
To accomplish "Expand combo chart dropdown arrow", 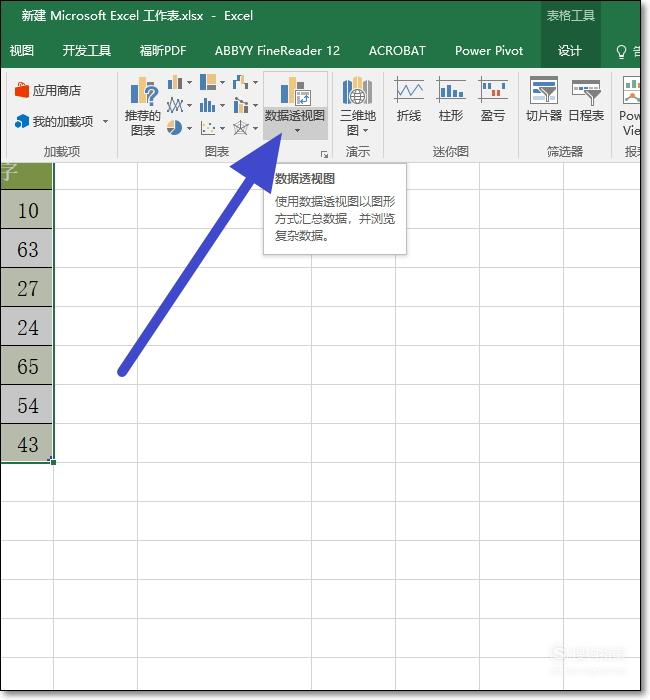I will [256, 106].
